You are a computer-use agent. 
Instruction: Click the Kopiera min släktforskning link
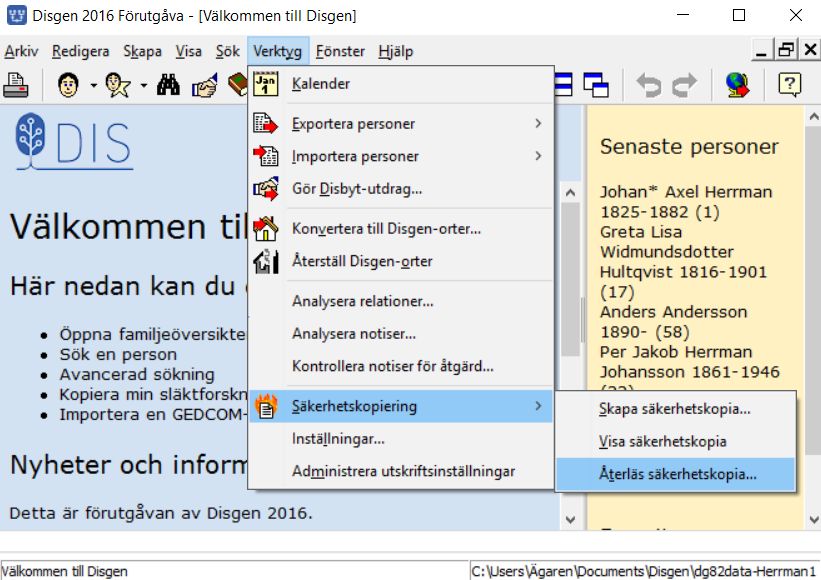coord(153,394)
